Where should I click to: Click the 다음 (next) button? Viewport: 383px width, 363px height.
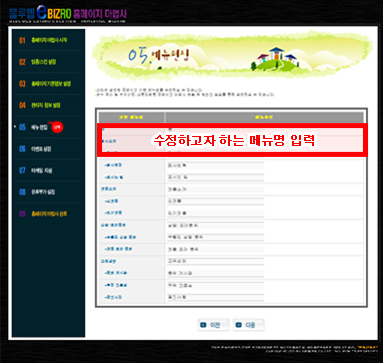point(249,325)
